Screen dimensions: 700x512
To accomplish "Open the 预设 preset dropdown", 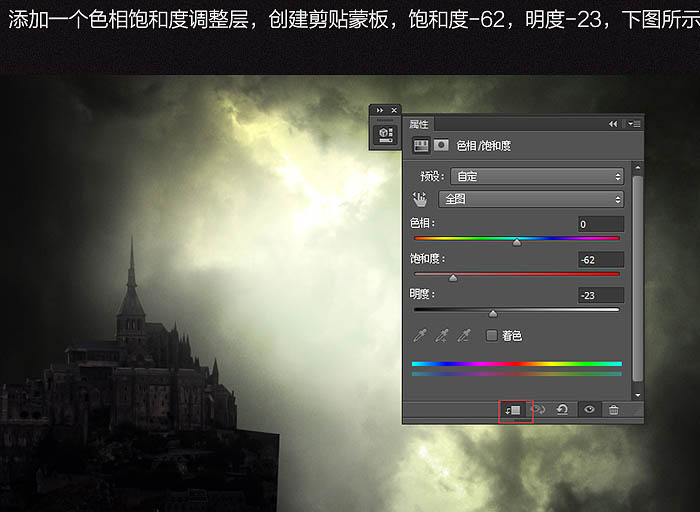I will 534,176.
